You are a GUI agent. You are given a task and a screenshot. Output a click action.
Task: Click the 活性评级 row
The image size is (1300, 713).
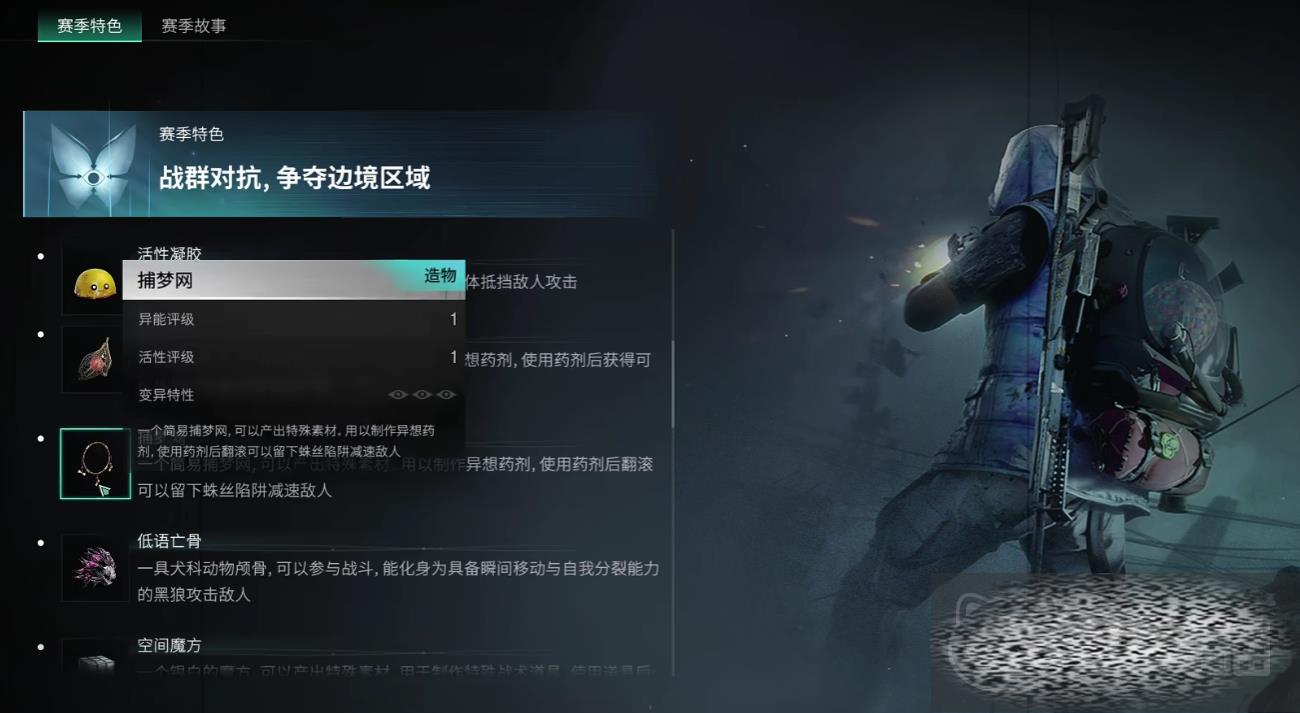[294, 357]
